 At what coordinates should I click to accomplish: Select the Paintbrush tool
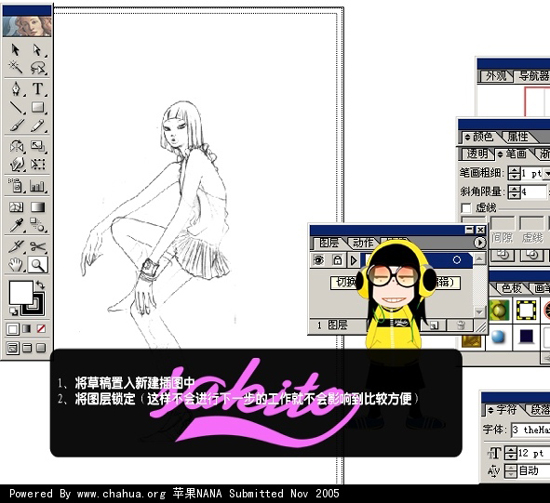(16, 125)
